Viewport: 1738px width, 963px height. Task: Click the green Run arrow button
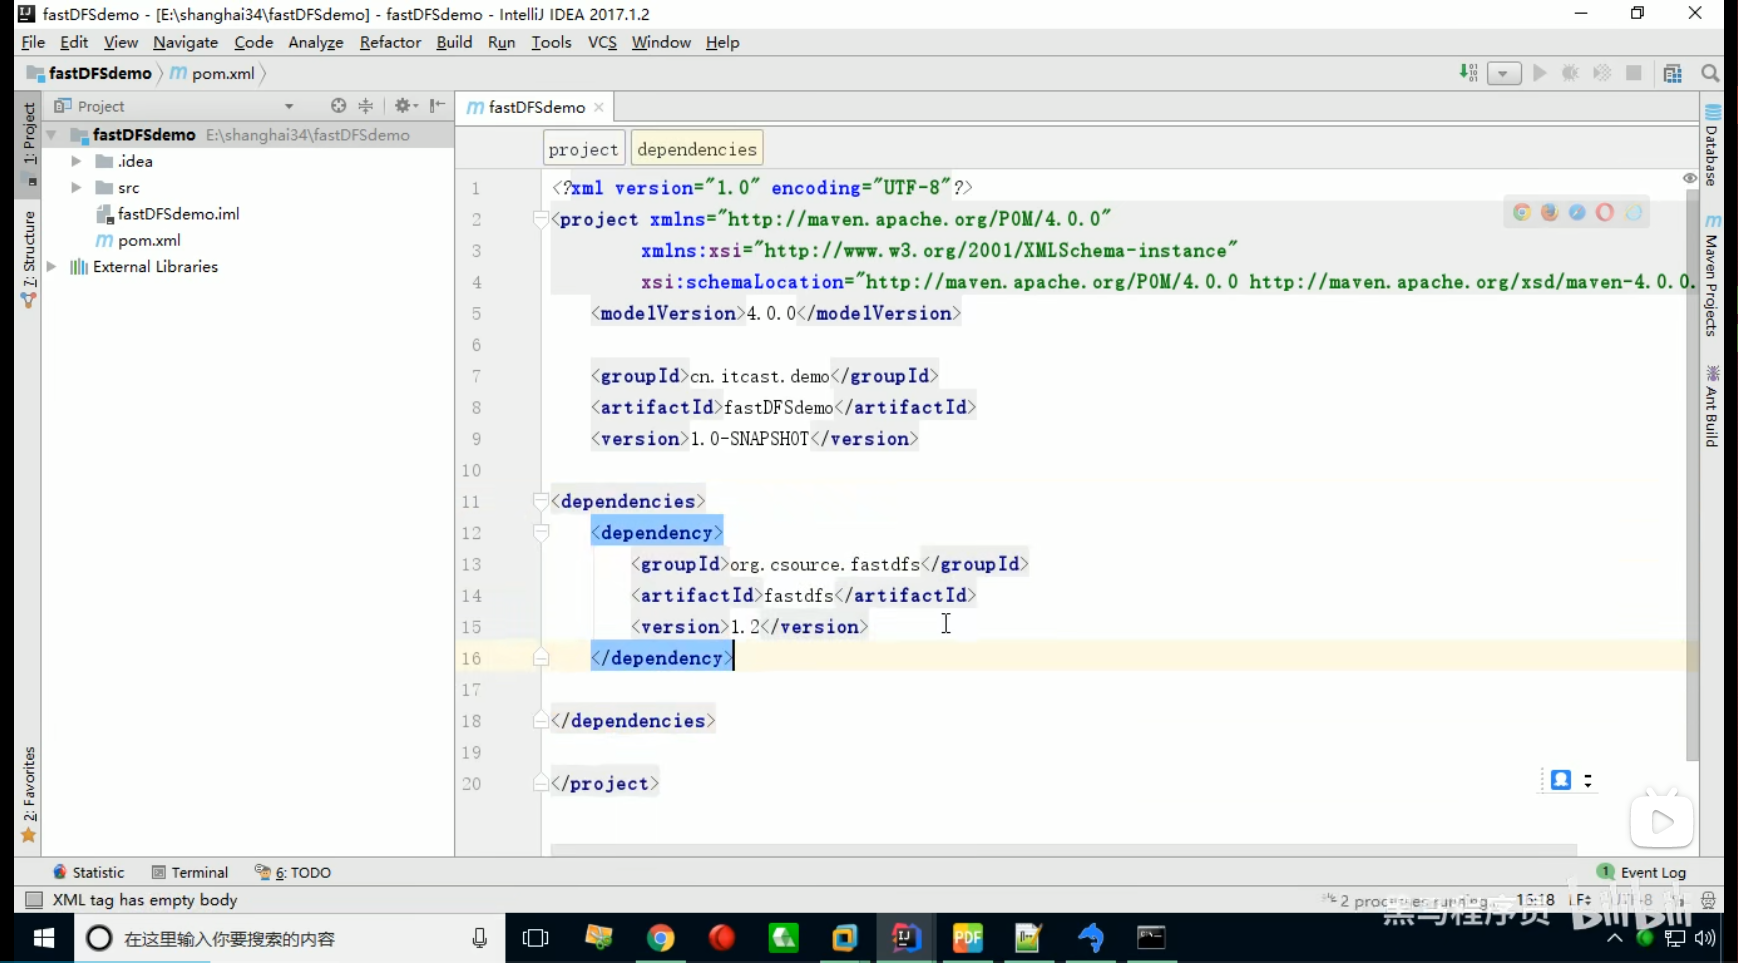1540,73
